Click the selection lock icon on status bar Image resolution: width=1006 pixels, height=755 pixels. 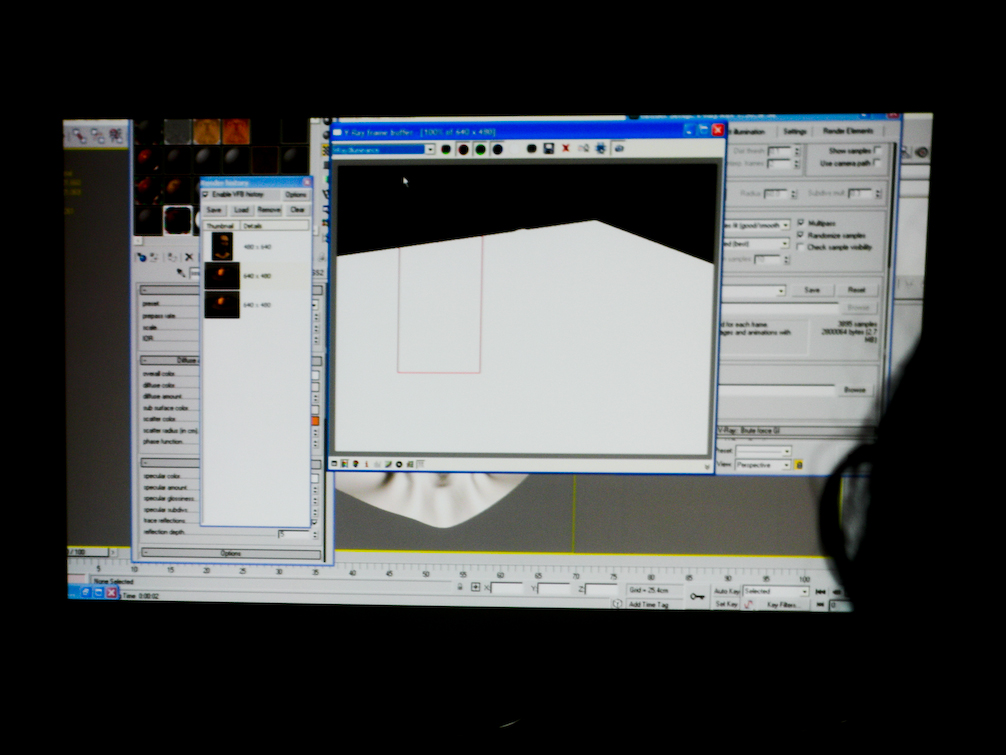(460, 586)
